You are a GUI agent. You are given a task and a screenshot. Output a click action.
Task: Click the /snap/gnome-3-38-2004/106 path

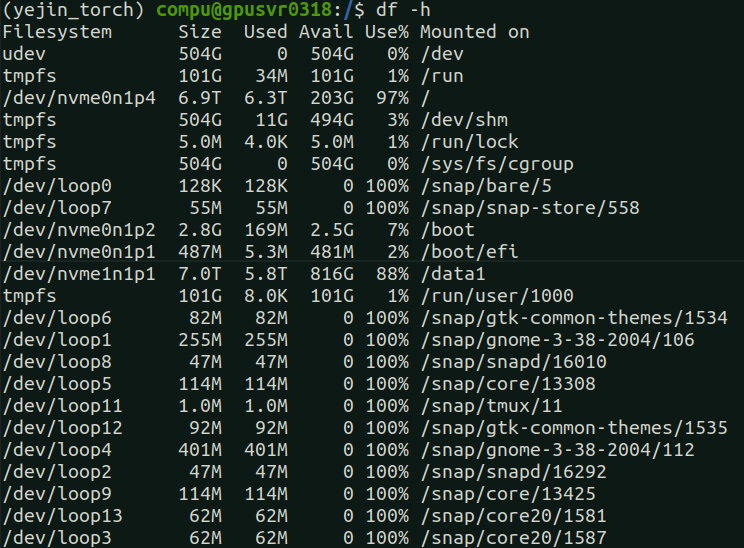pyautogui.click(x=558, y=340)
